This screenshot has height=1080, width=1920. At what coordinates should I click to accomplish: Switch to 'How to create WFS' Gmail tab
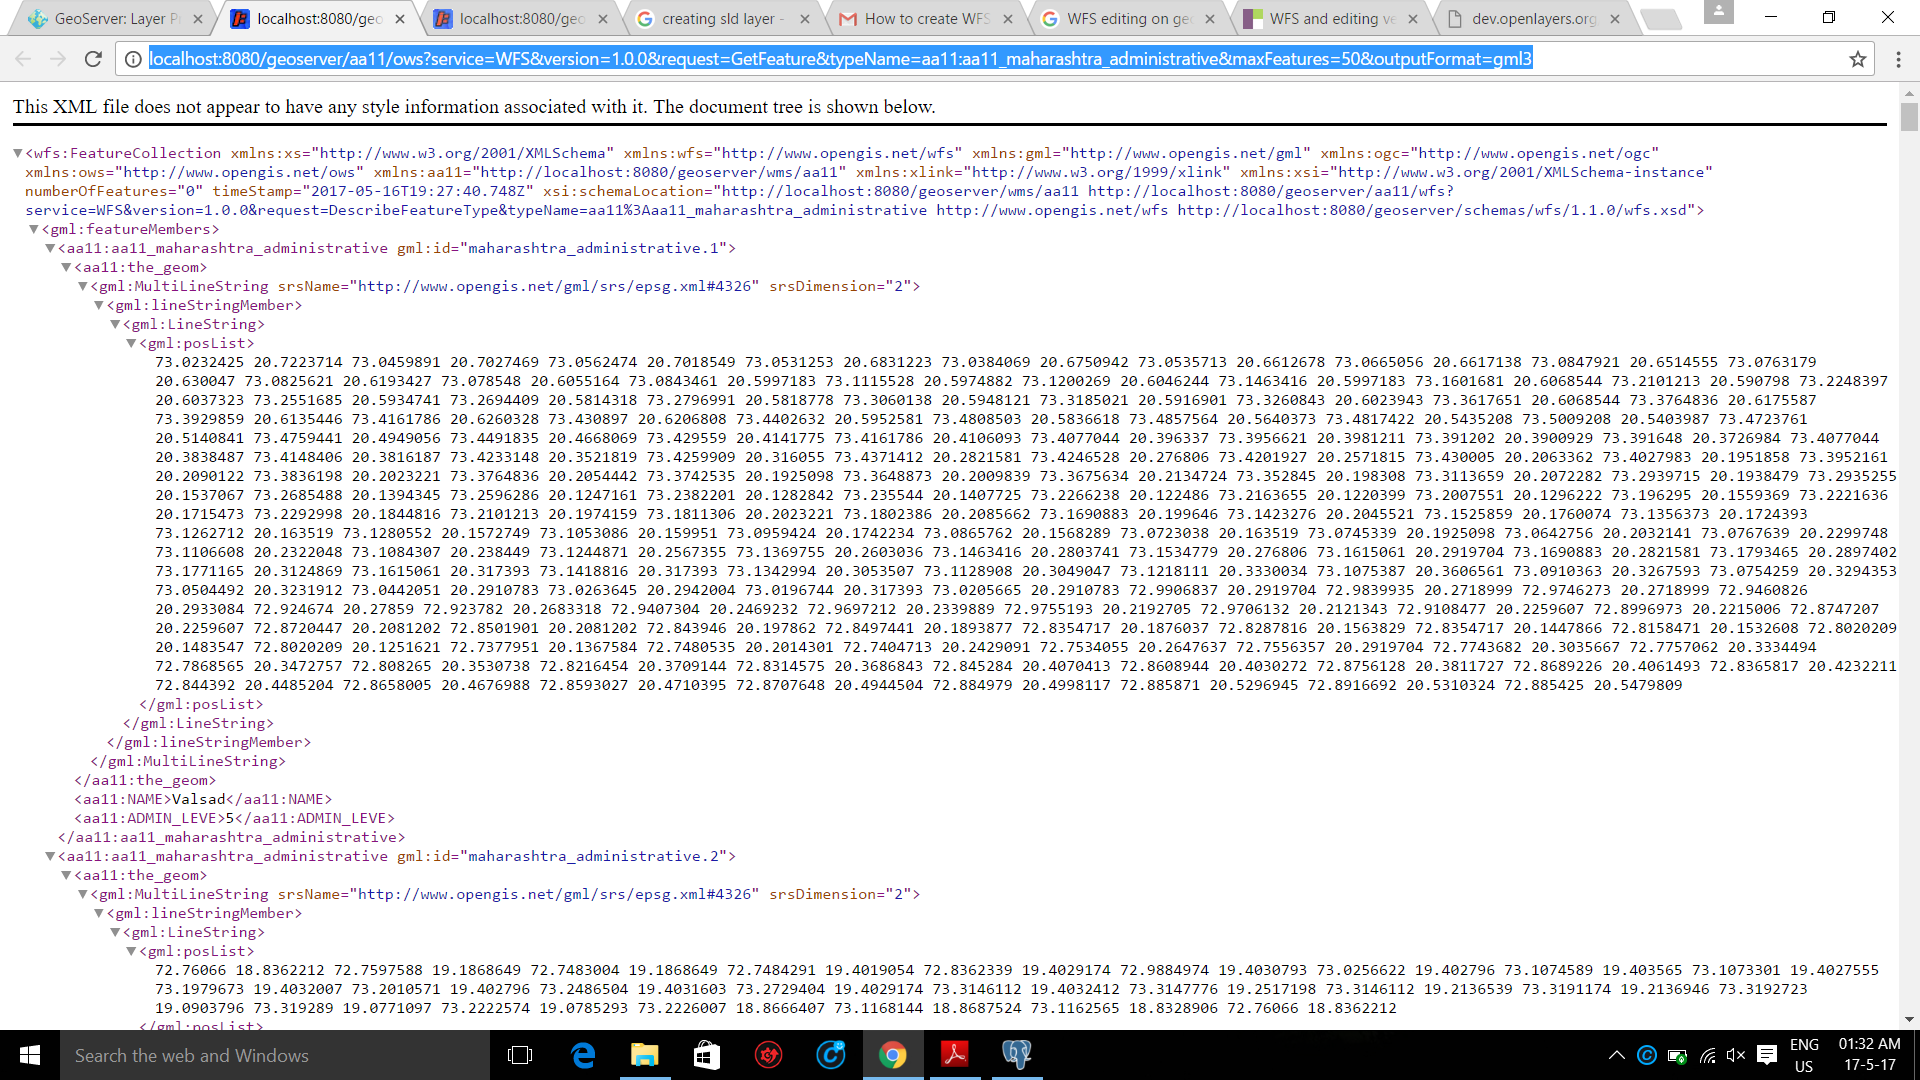point(918,19)
